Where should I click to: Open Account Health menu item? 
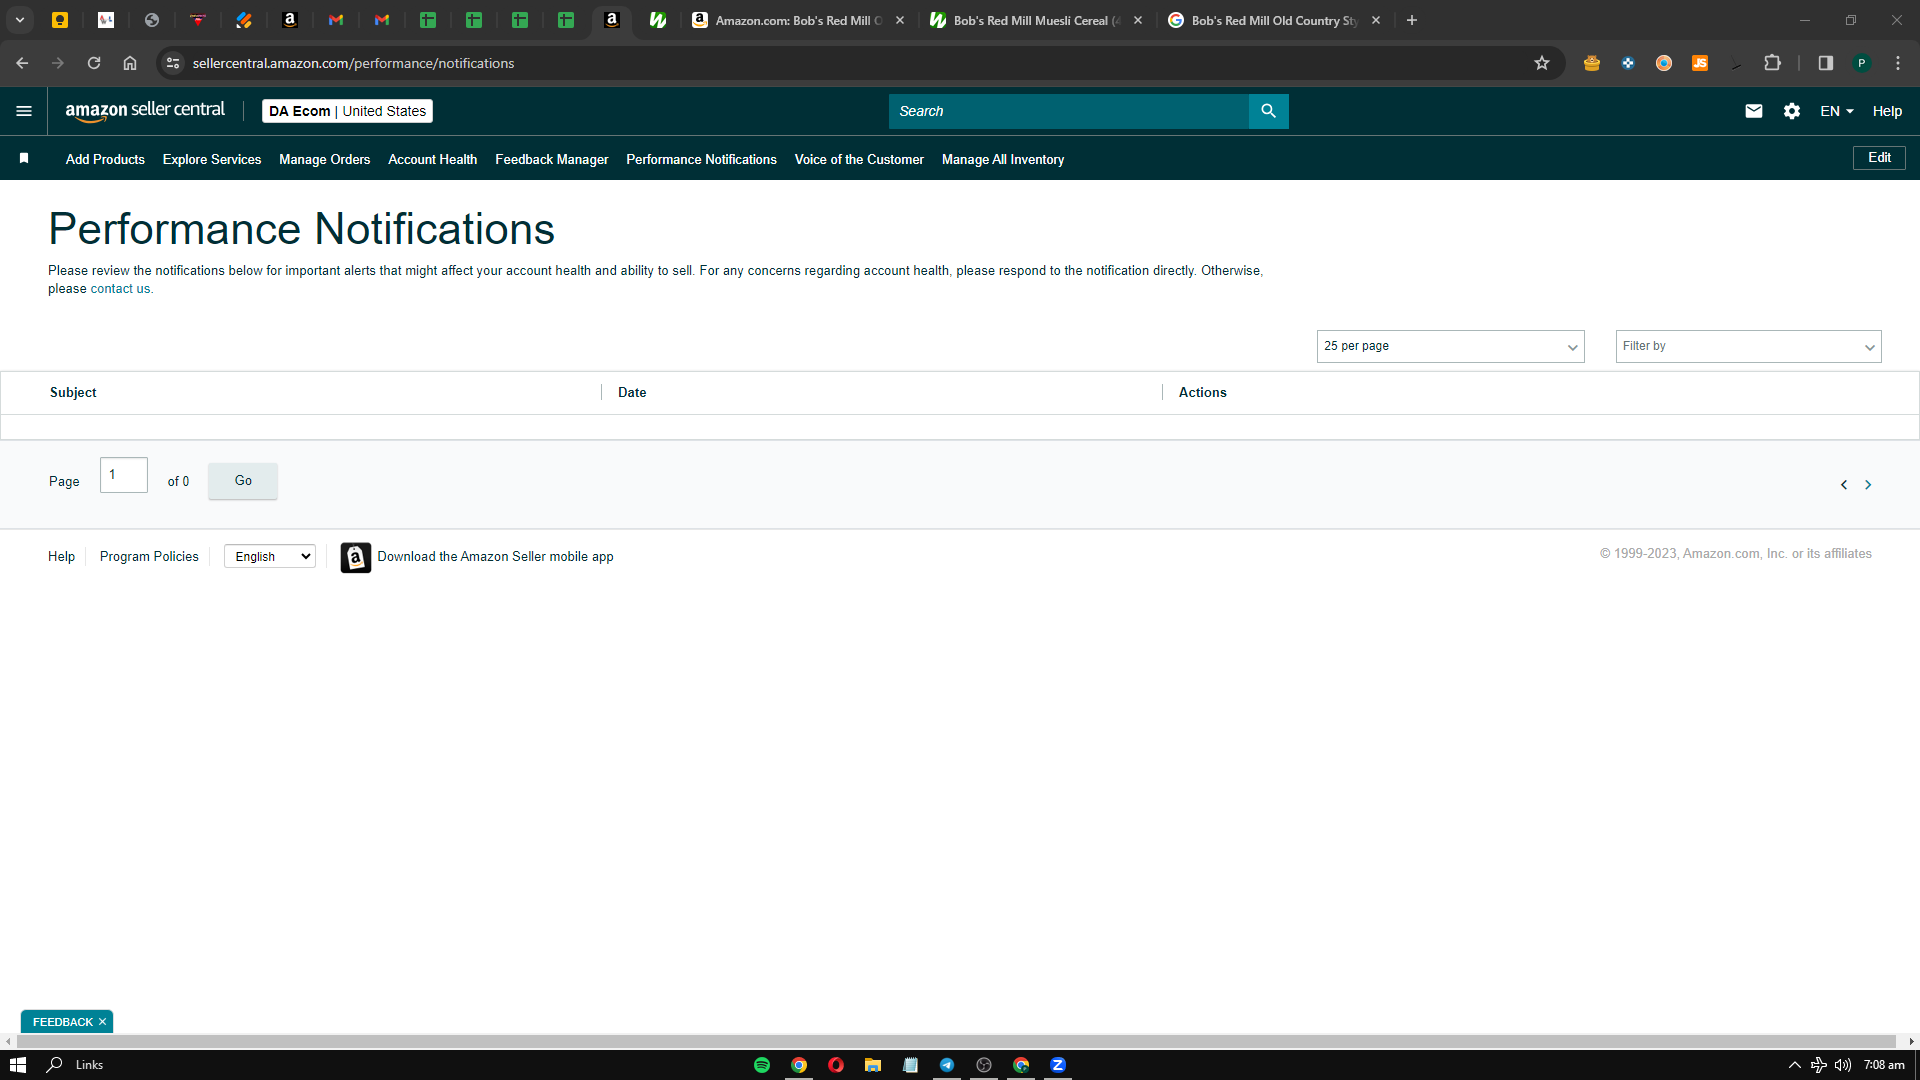[x=432, y=159]
